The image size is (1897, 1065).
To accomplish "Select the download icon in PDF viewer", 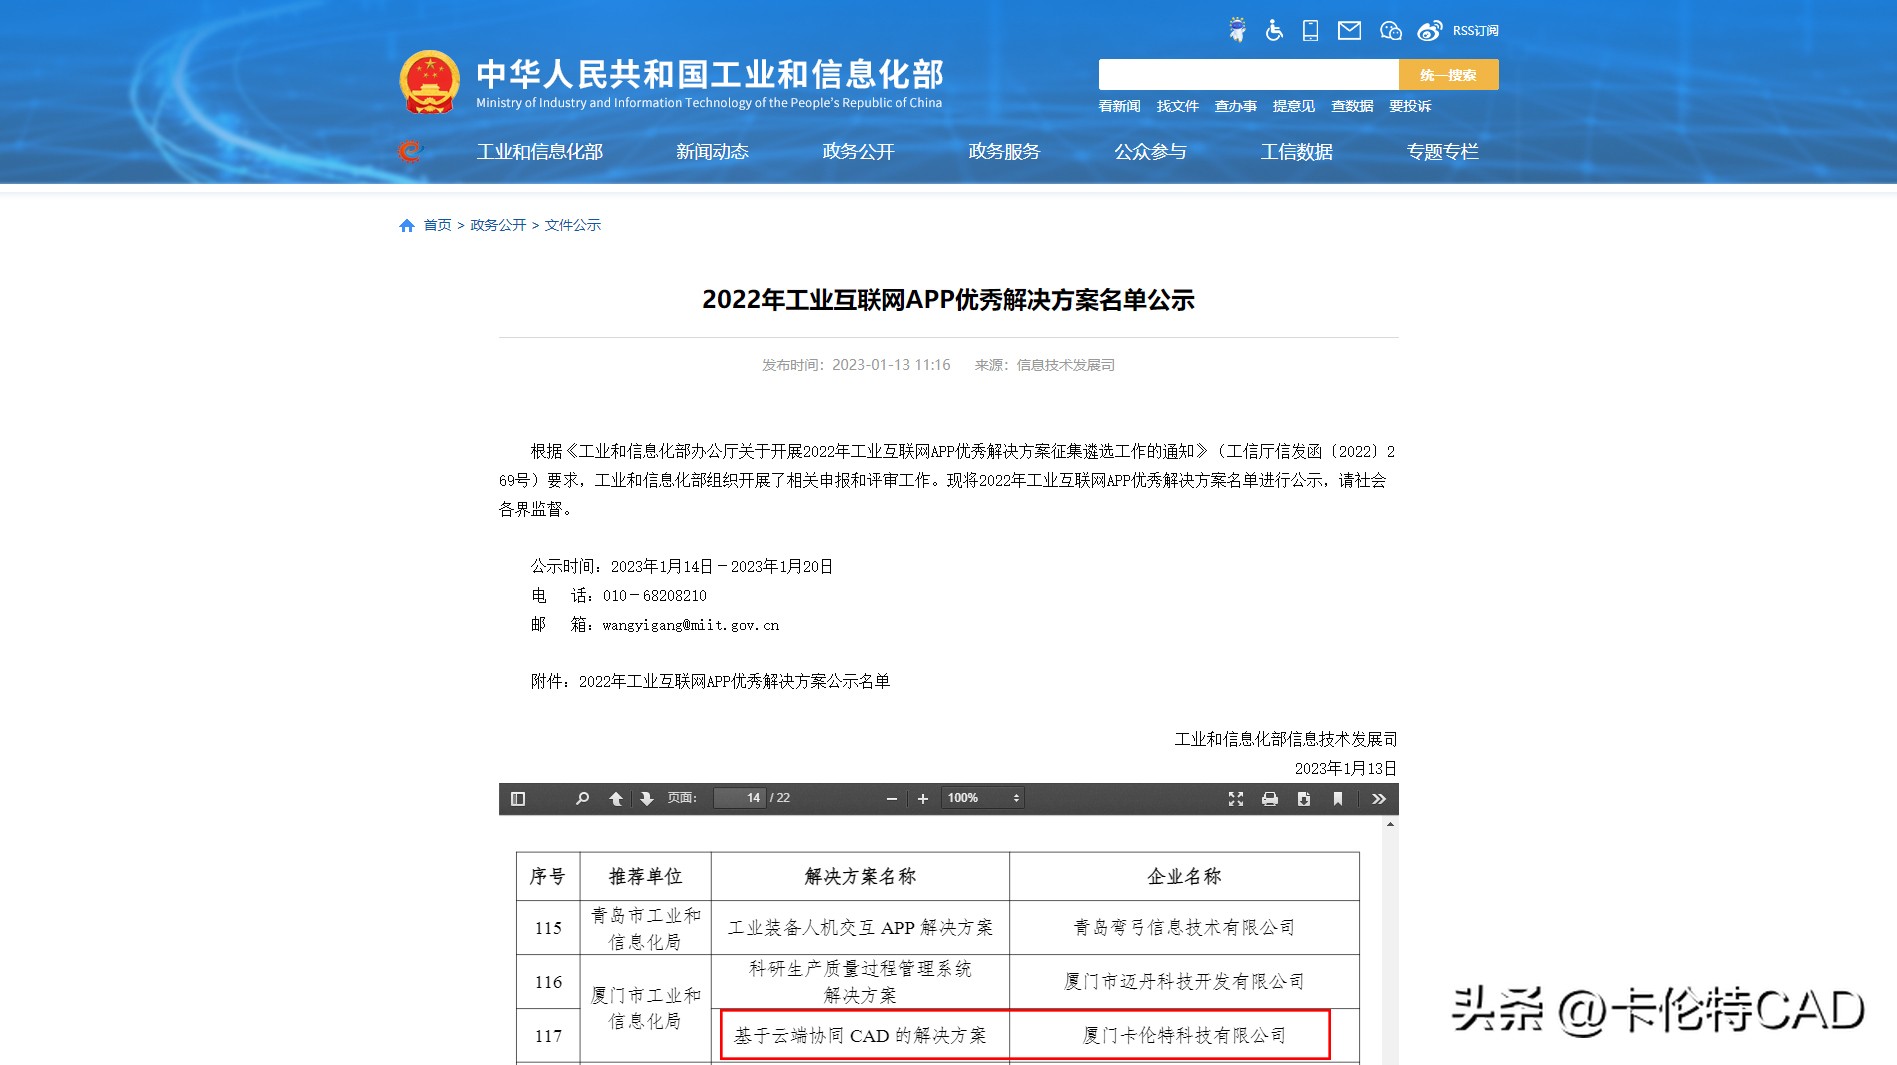I will [1303, 798].
